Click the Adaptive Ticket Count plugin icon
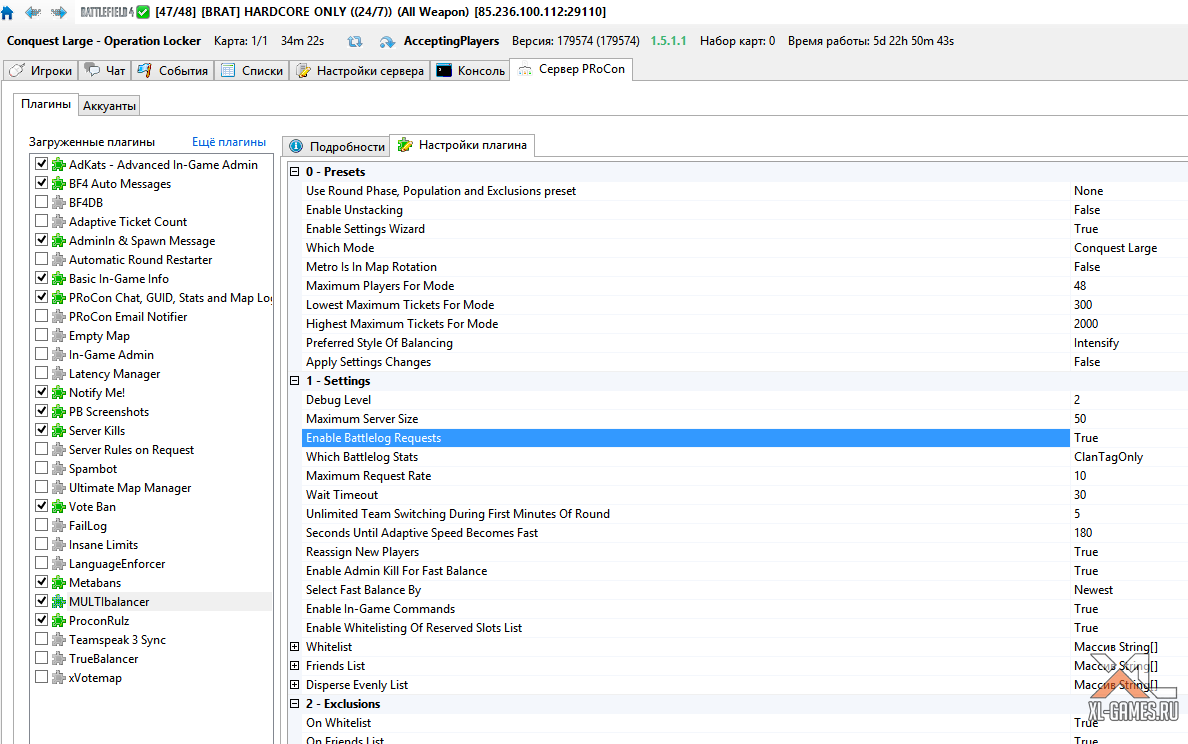Image resolution: width=1188 pixels, height=744 pixels. pyautogui.click(x=58, y=221)
